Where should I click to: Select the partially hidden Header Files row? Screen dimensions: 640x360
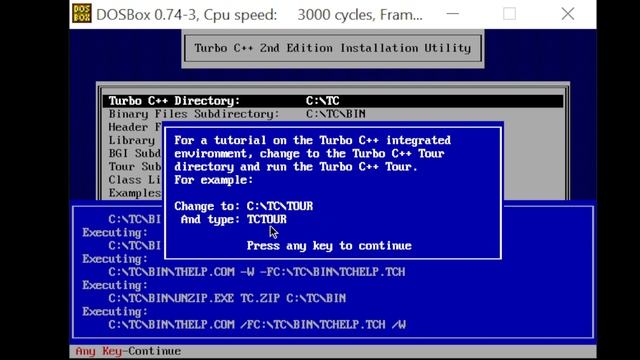(135, 127)
